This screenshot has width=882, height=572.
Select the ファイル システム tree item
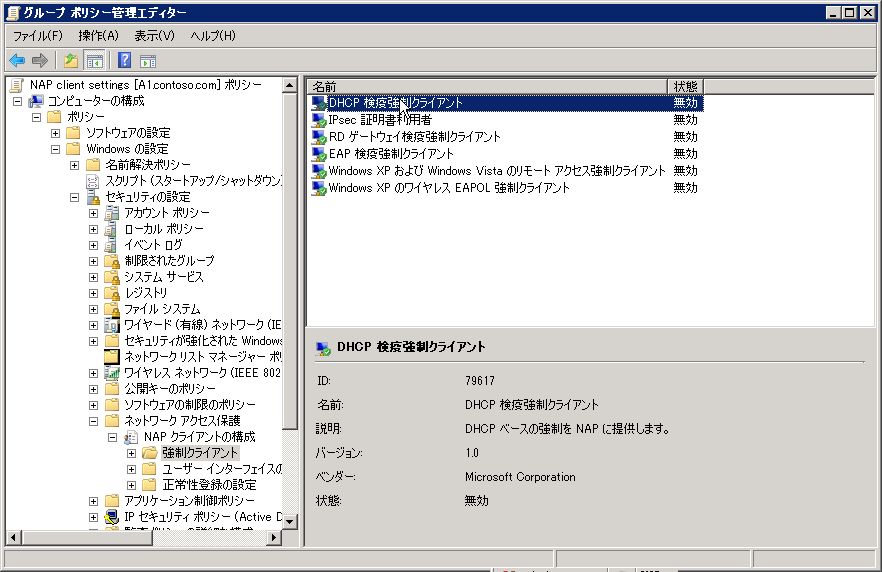point(162,309)
